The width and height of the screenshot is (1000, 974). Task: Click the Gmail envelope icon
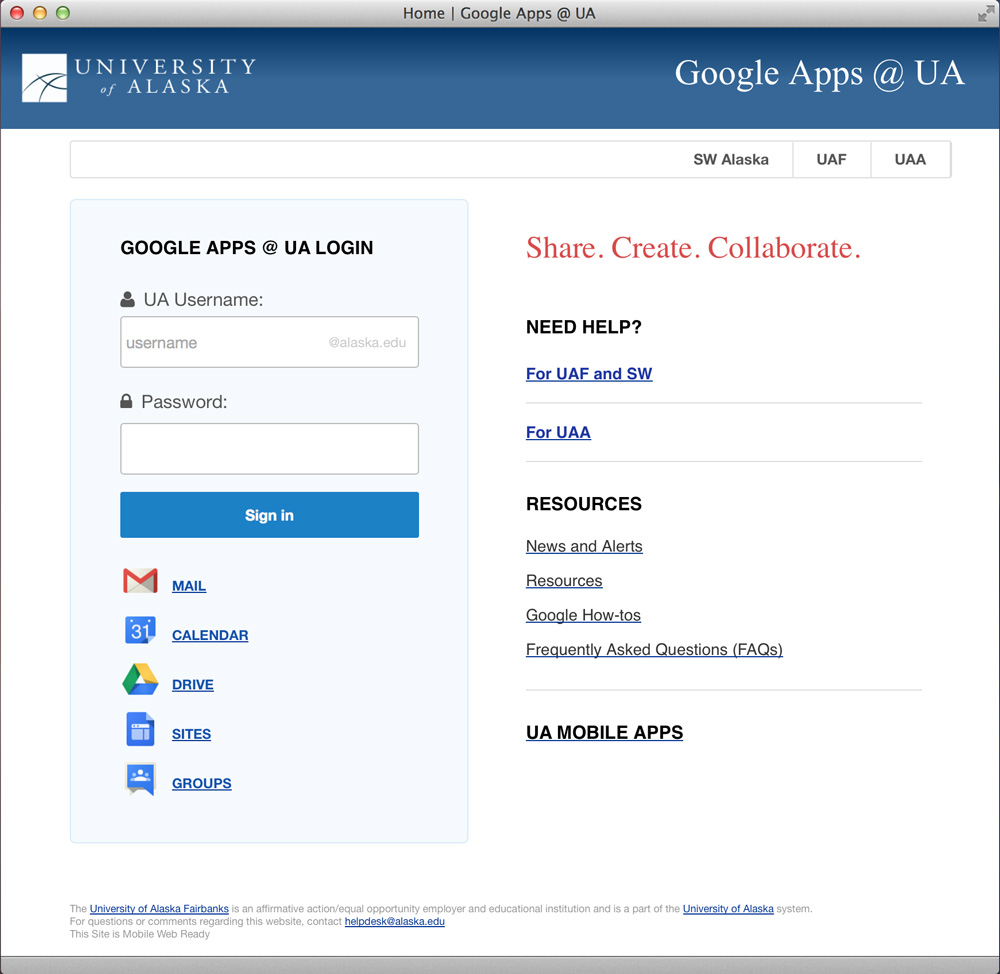(140, 580)
